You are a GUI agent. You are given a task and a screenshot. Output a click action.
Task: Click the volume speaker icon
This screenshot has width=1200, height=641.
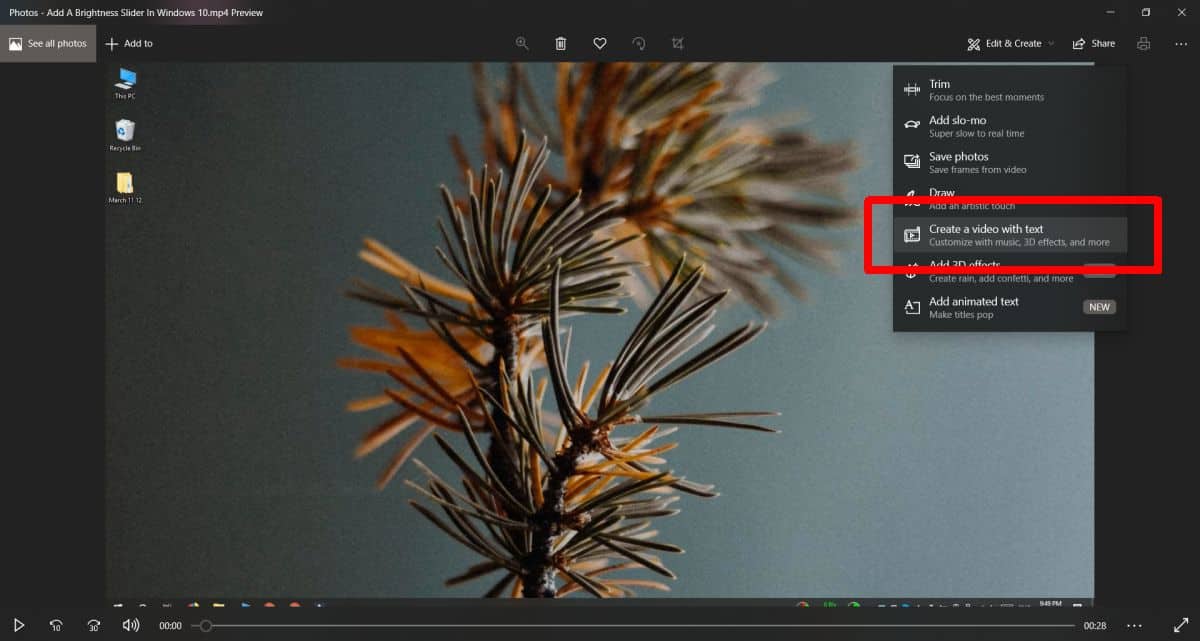tap(131, 625)
